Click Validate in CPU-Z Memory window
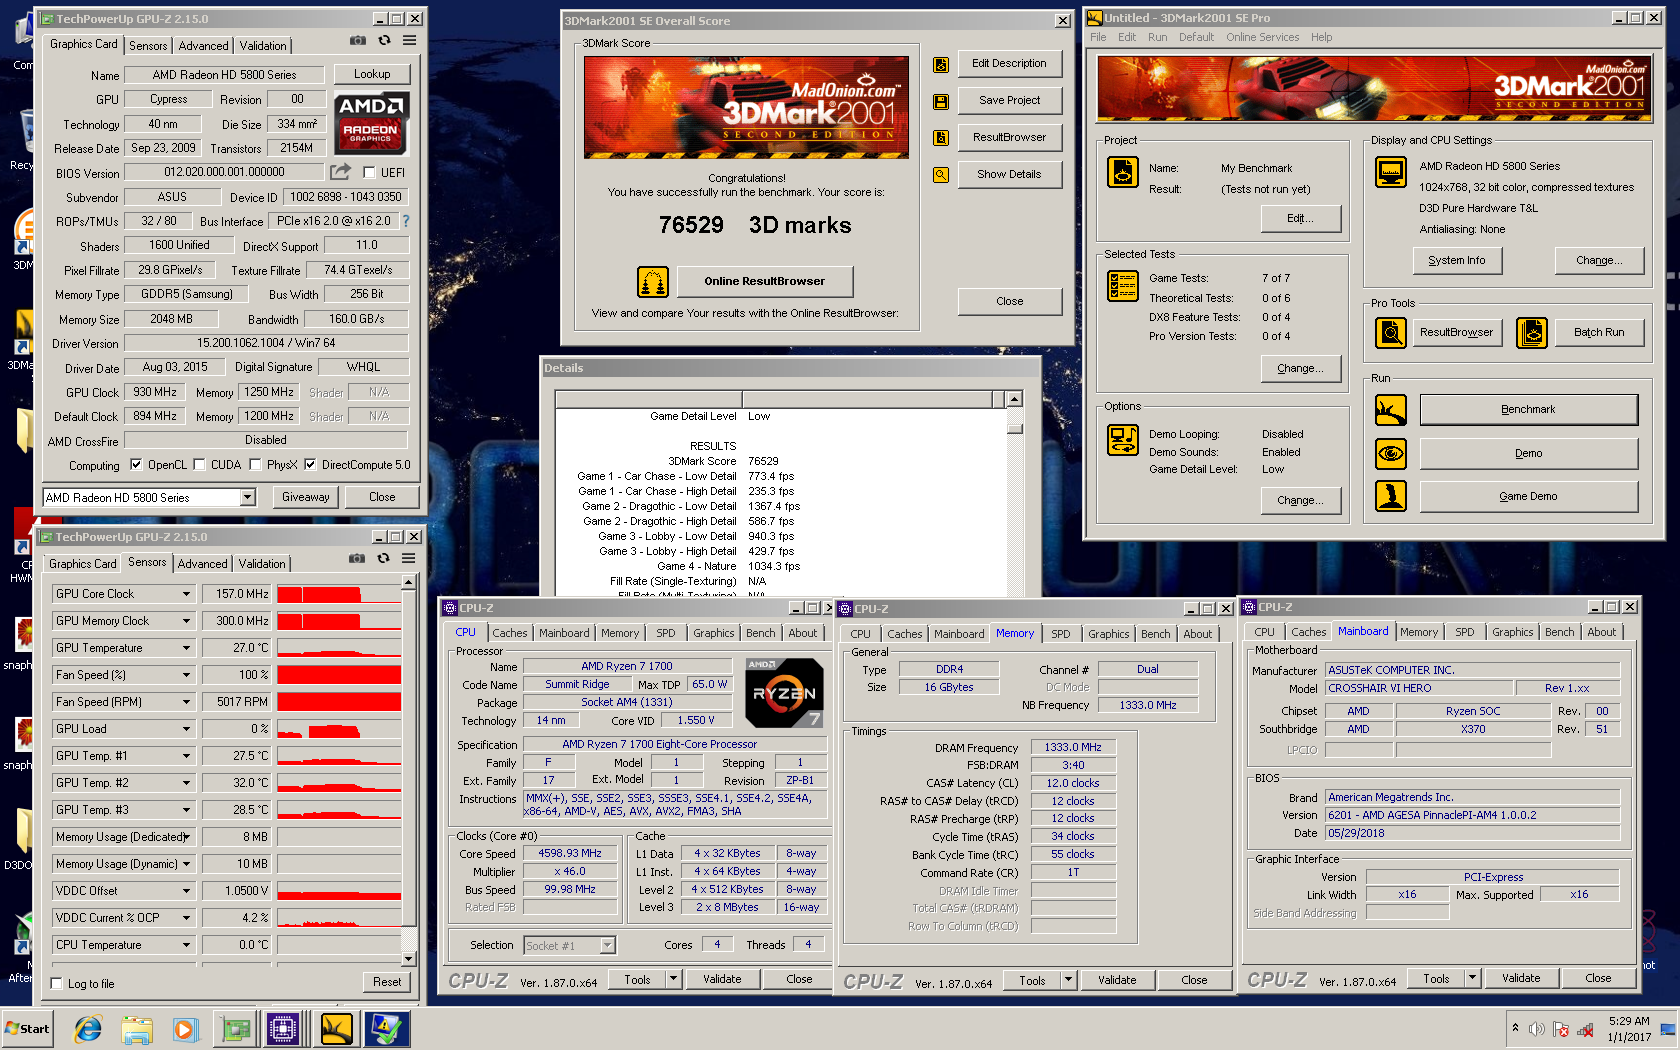Image resolution: width=1680 pixels, height=1050 pixels. (x=1117, y=980)
